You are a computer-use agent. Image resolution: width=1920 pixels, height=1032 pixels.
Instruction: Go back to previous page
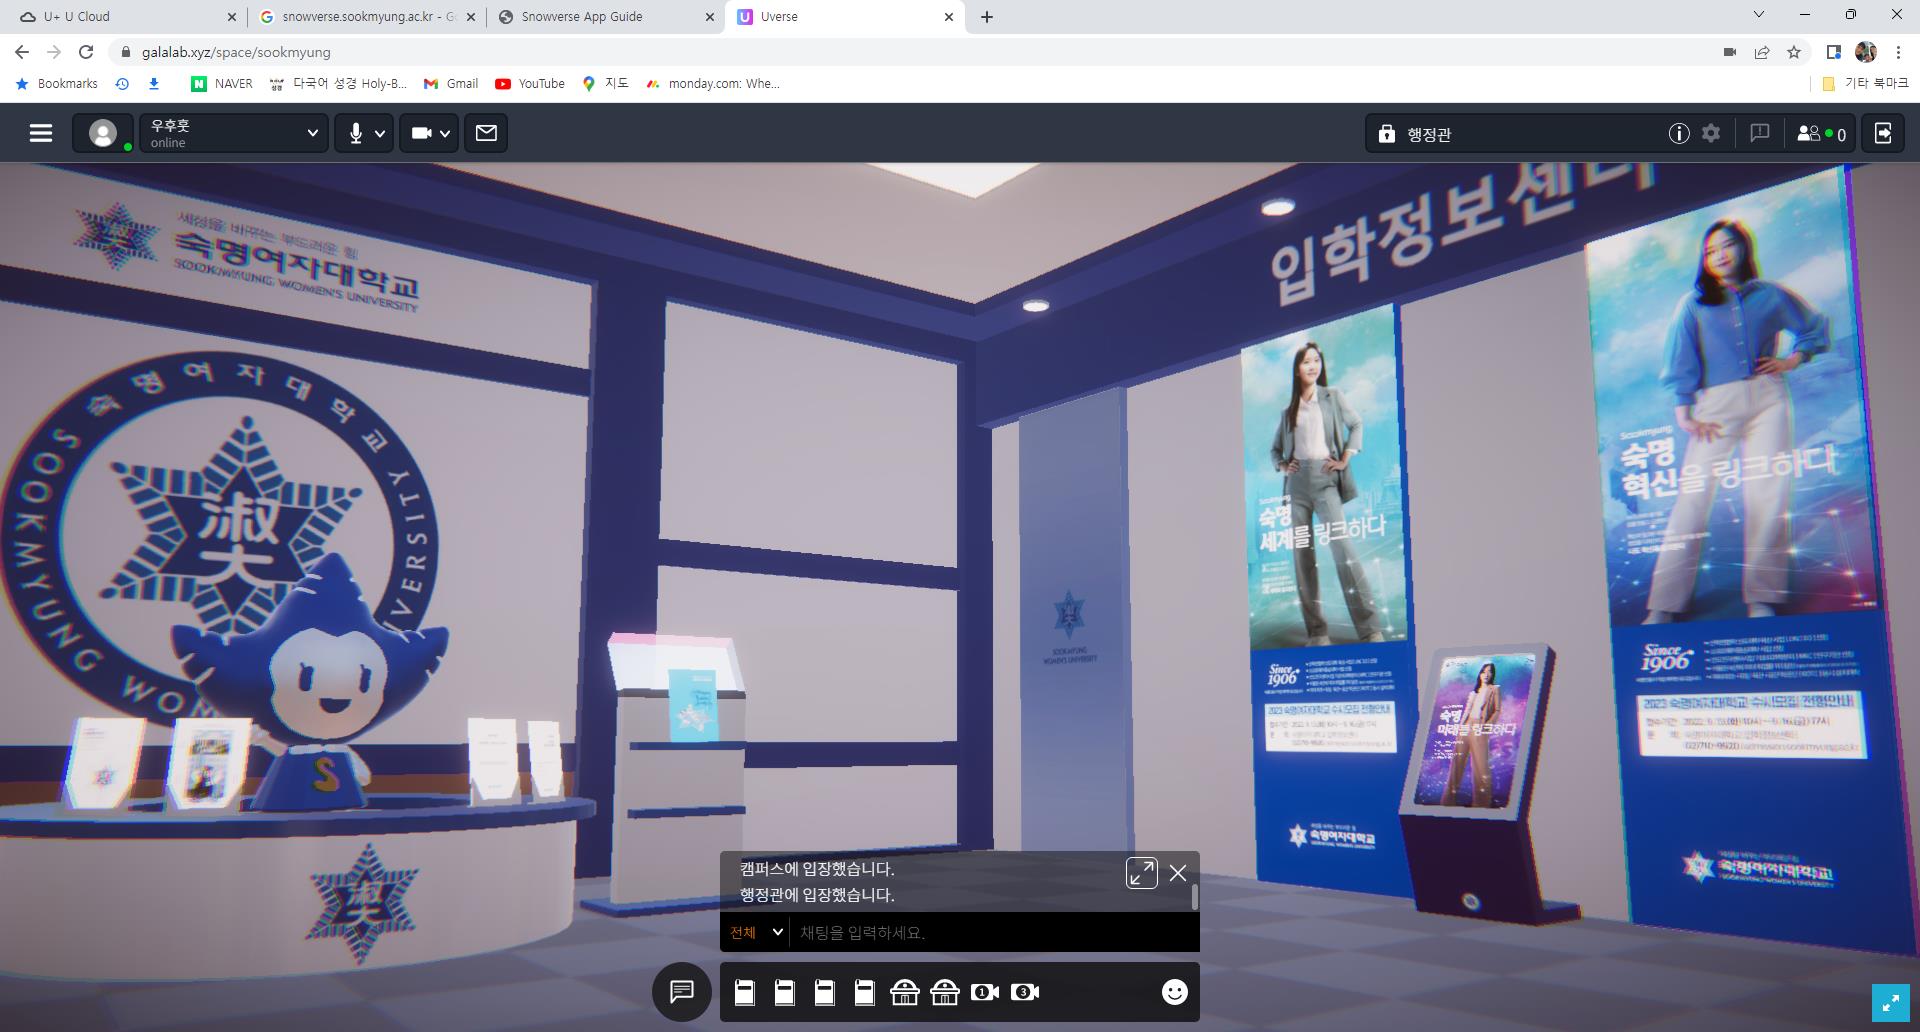(x=22, y=52)
